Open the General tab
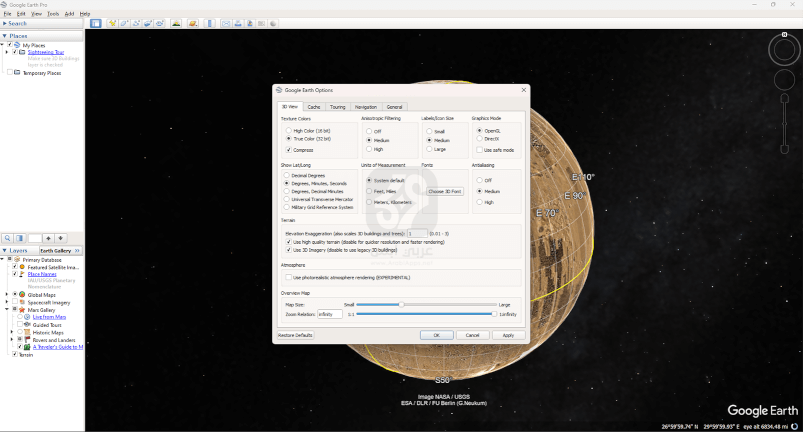803x432 pixels. coord(394,107)
